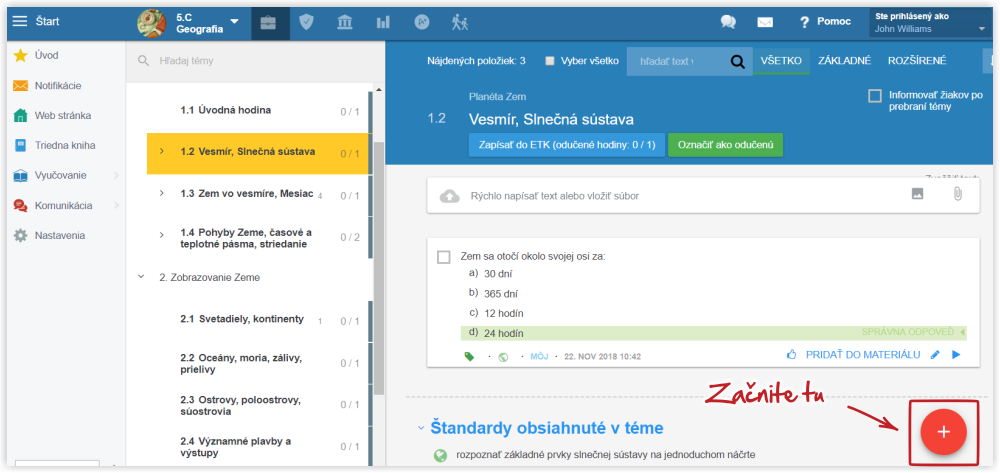Viewport: 1000px width, 473px height.
Task: Select the question 'Zem sa otočí' checkbox
Action: 444,257
